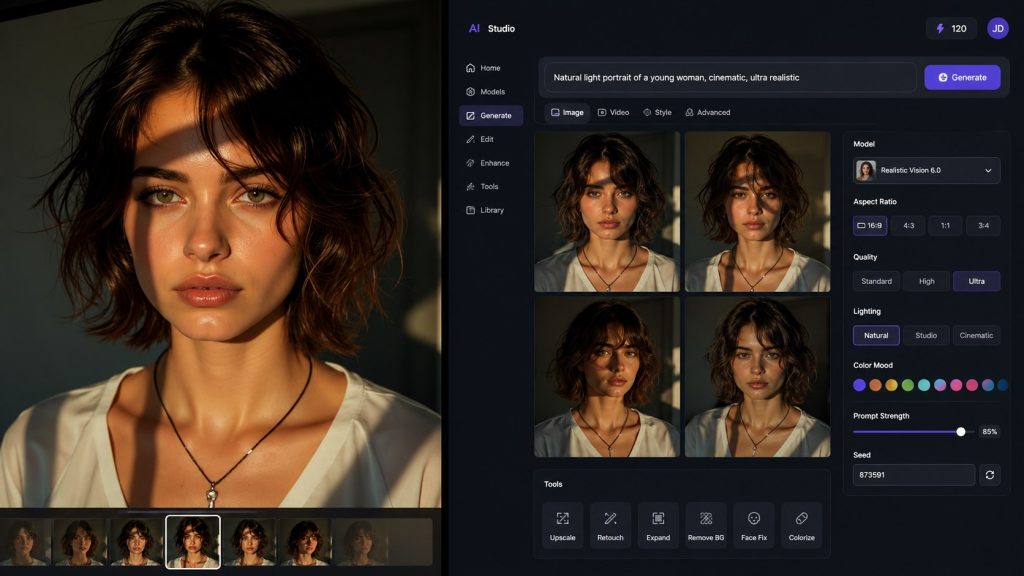Activate the Remove BG tool

pos(706,525)
